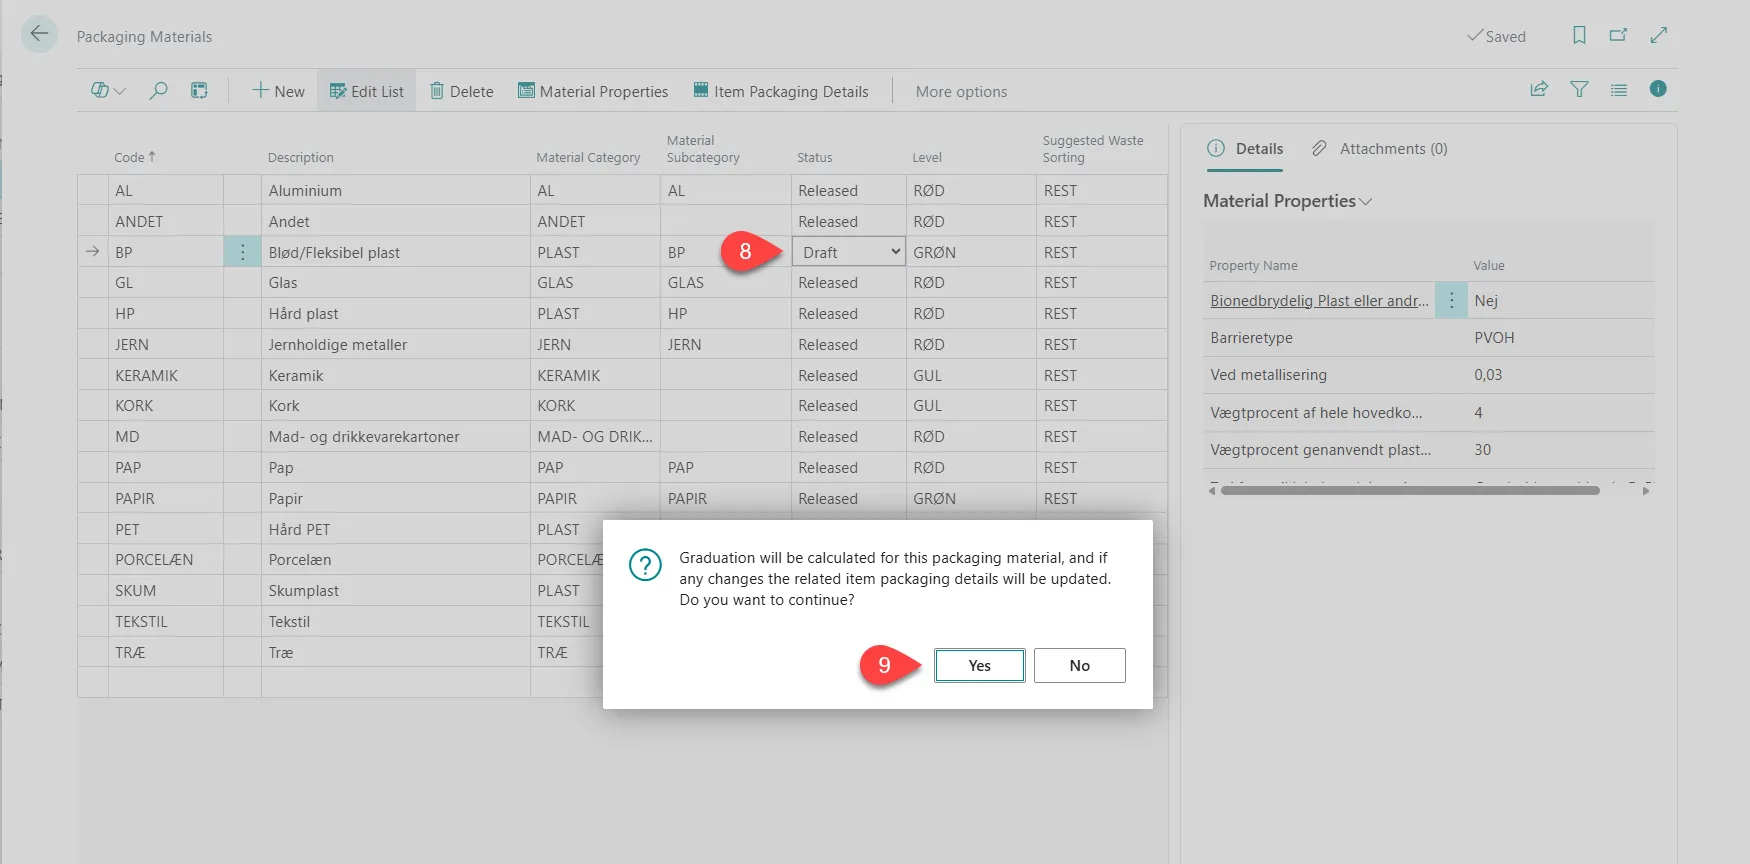Open the filter pane icon
This screenshot has height=864, width=1750.
[1579, 89]
